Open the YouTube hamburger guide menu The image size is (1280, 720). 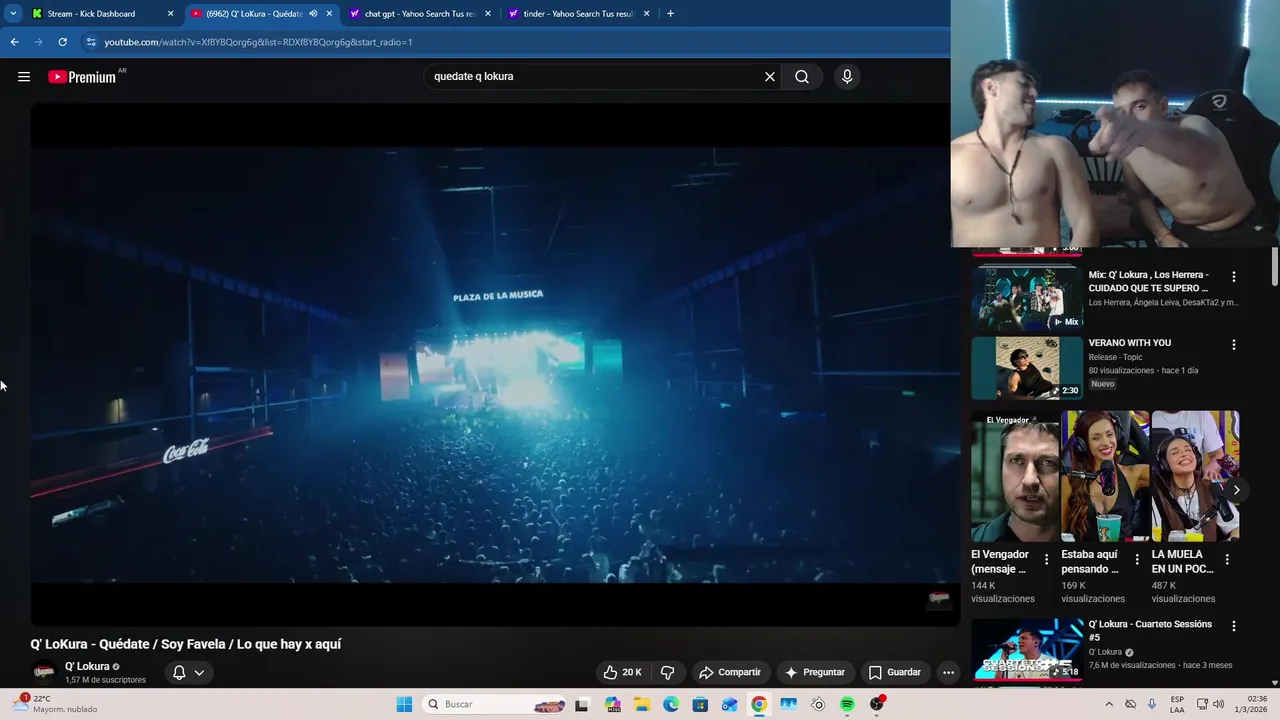pos(24,76)
